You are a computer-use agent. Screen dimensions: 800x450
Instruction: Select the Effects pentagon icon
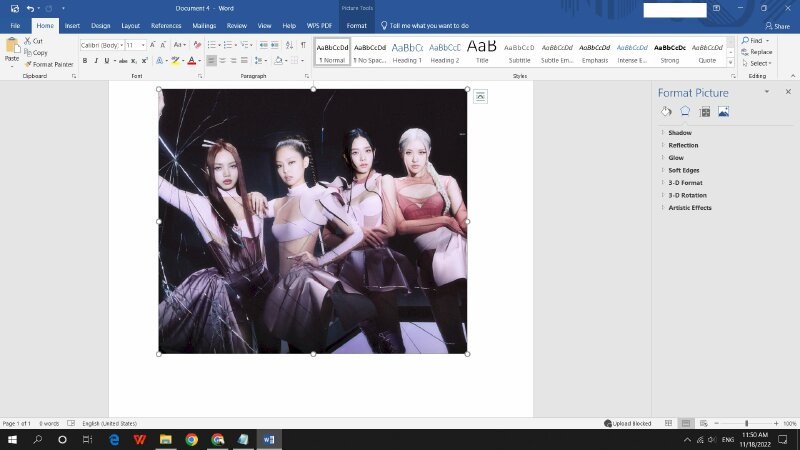[685, 111]
